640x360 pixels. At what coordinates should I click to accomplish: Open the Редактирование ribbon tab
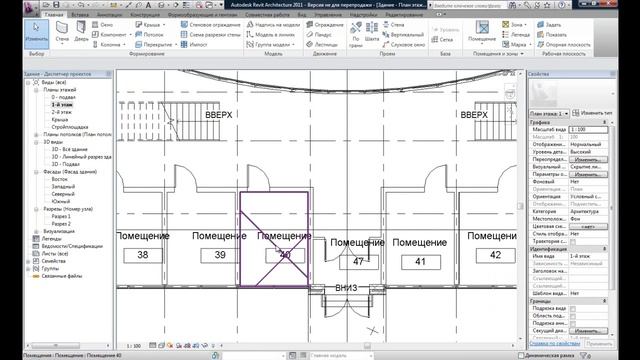404,15
